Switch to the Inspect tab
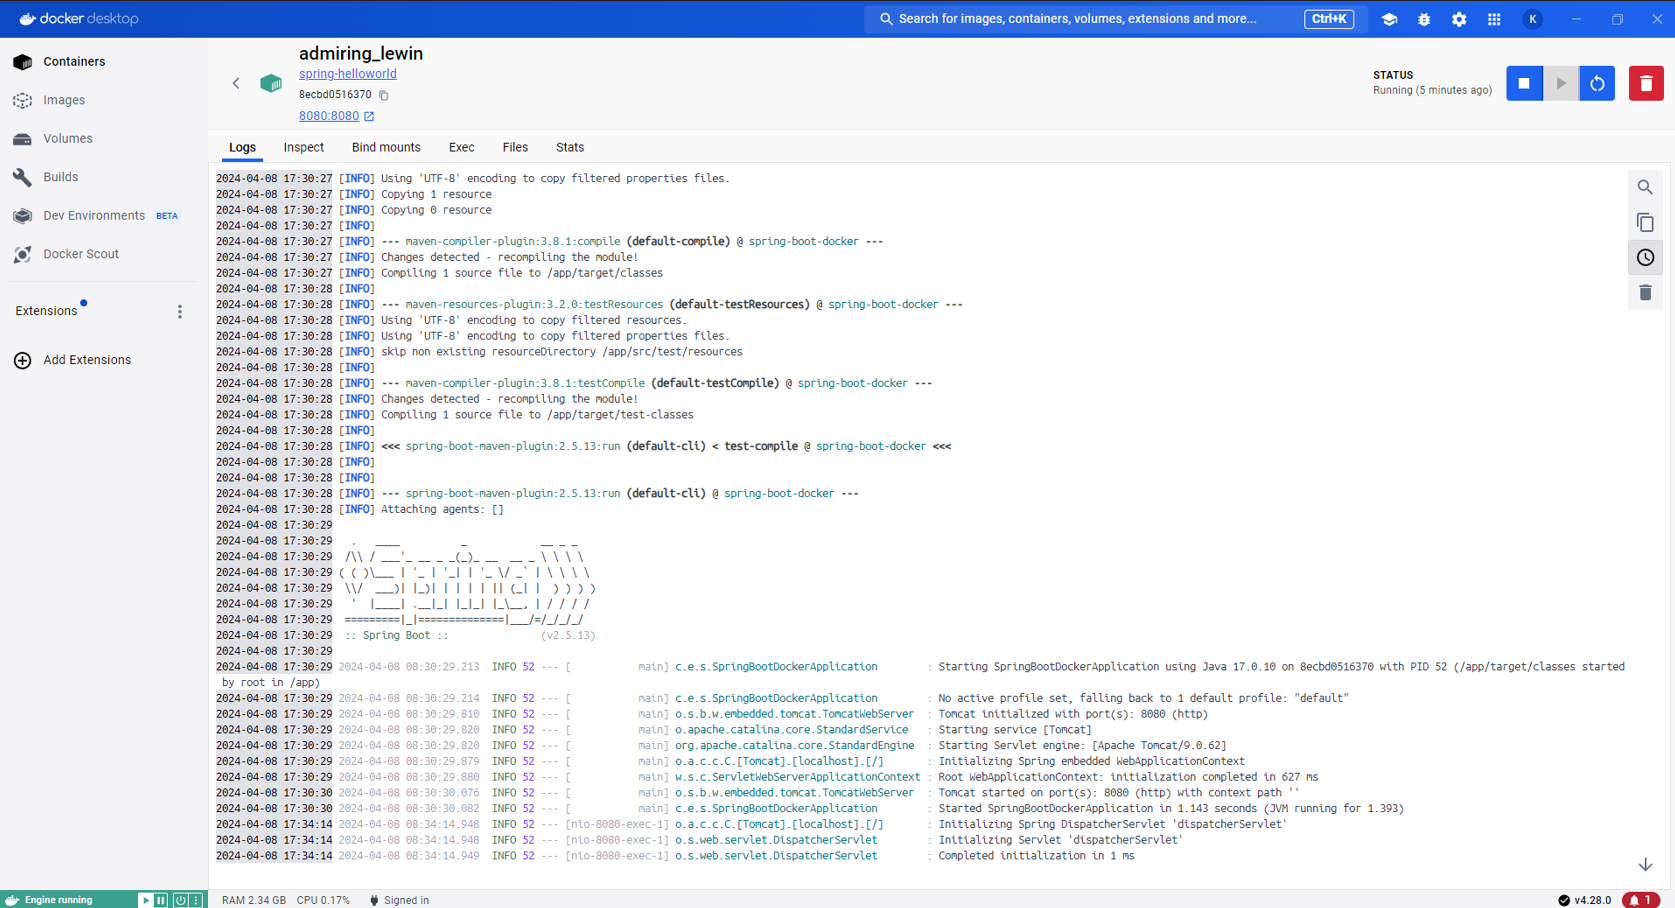The width and height of the screenshot is (1675, 908). click(304, 148)
